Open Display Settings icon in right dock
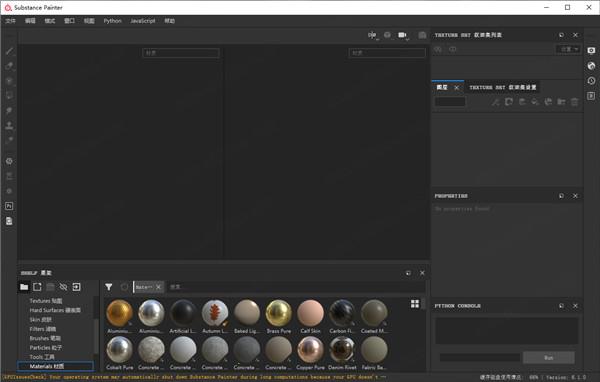Screen dimensions: 600x382 (x=591, y=51)
